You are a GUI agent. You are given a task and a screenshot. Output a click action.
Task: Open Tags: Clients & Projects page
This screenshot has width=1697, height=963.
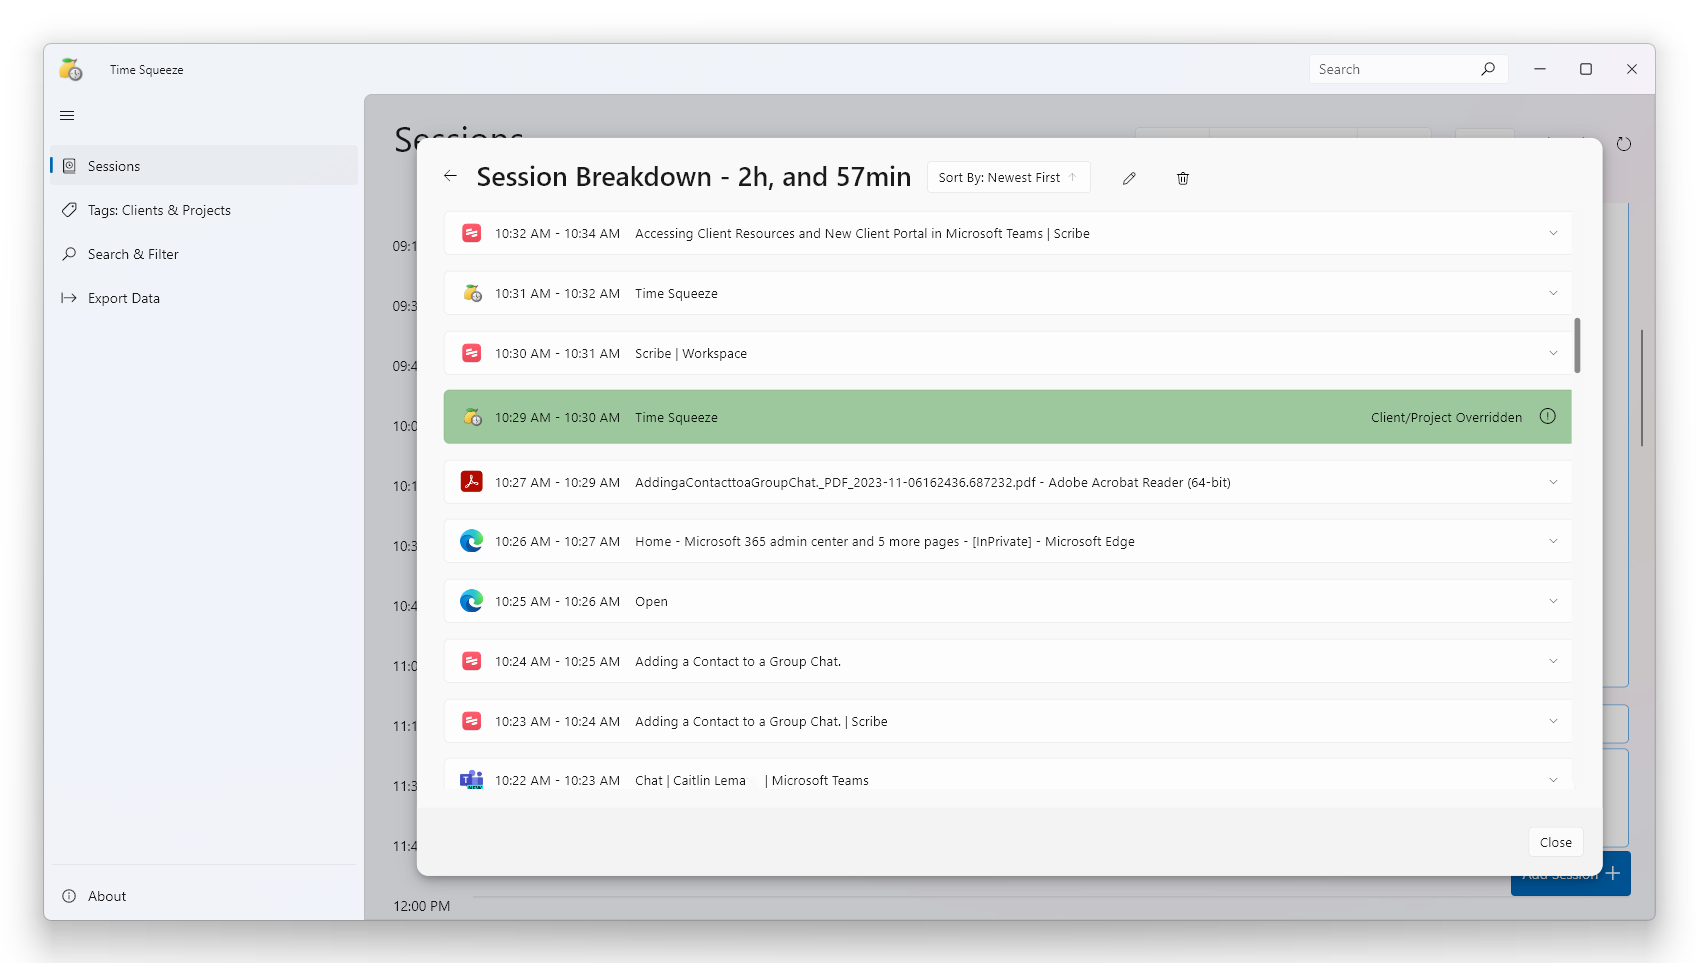pyautogui.click(x=204, y=210)
